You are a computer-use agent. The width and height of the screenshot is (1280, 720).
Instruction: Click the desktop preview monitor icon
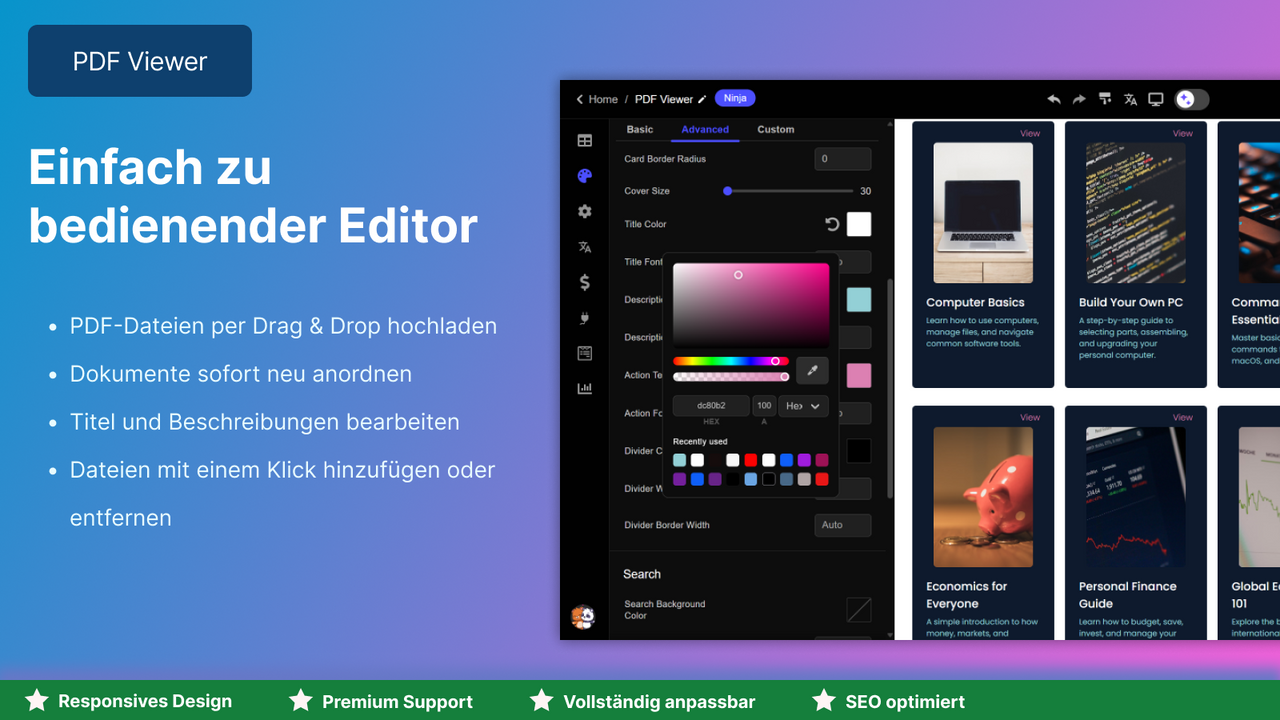point(1156,99)
